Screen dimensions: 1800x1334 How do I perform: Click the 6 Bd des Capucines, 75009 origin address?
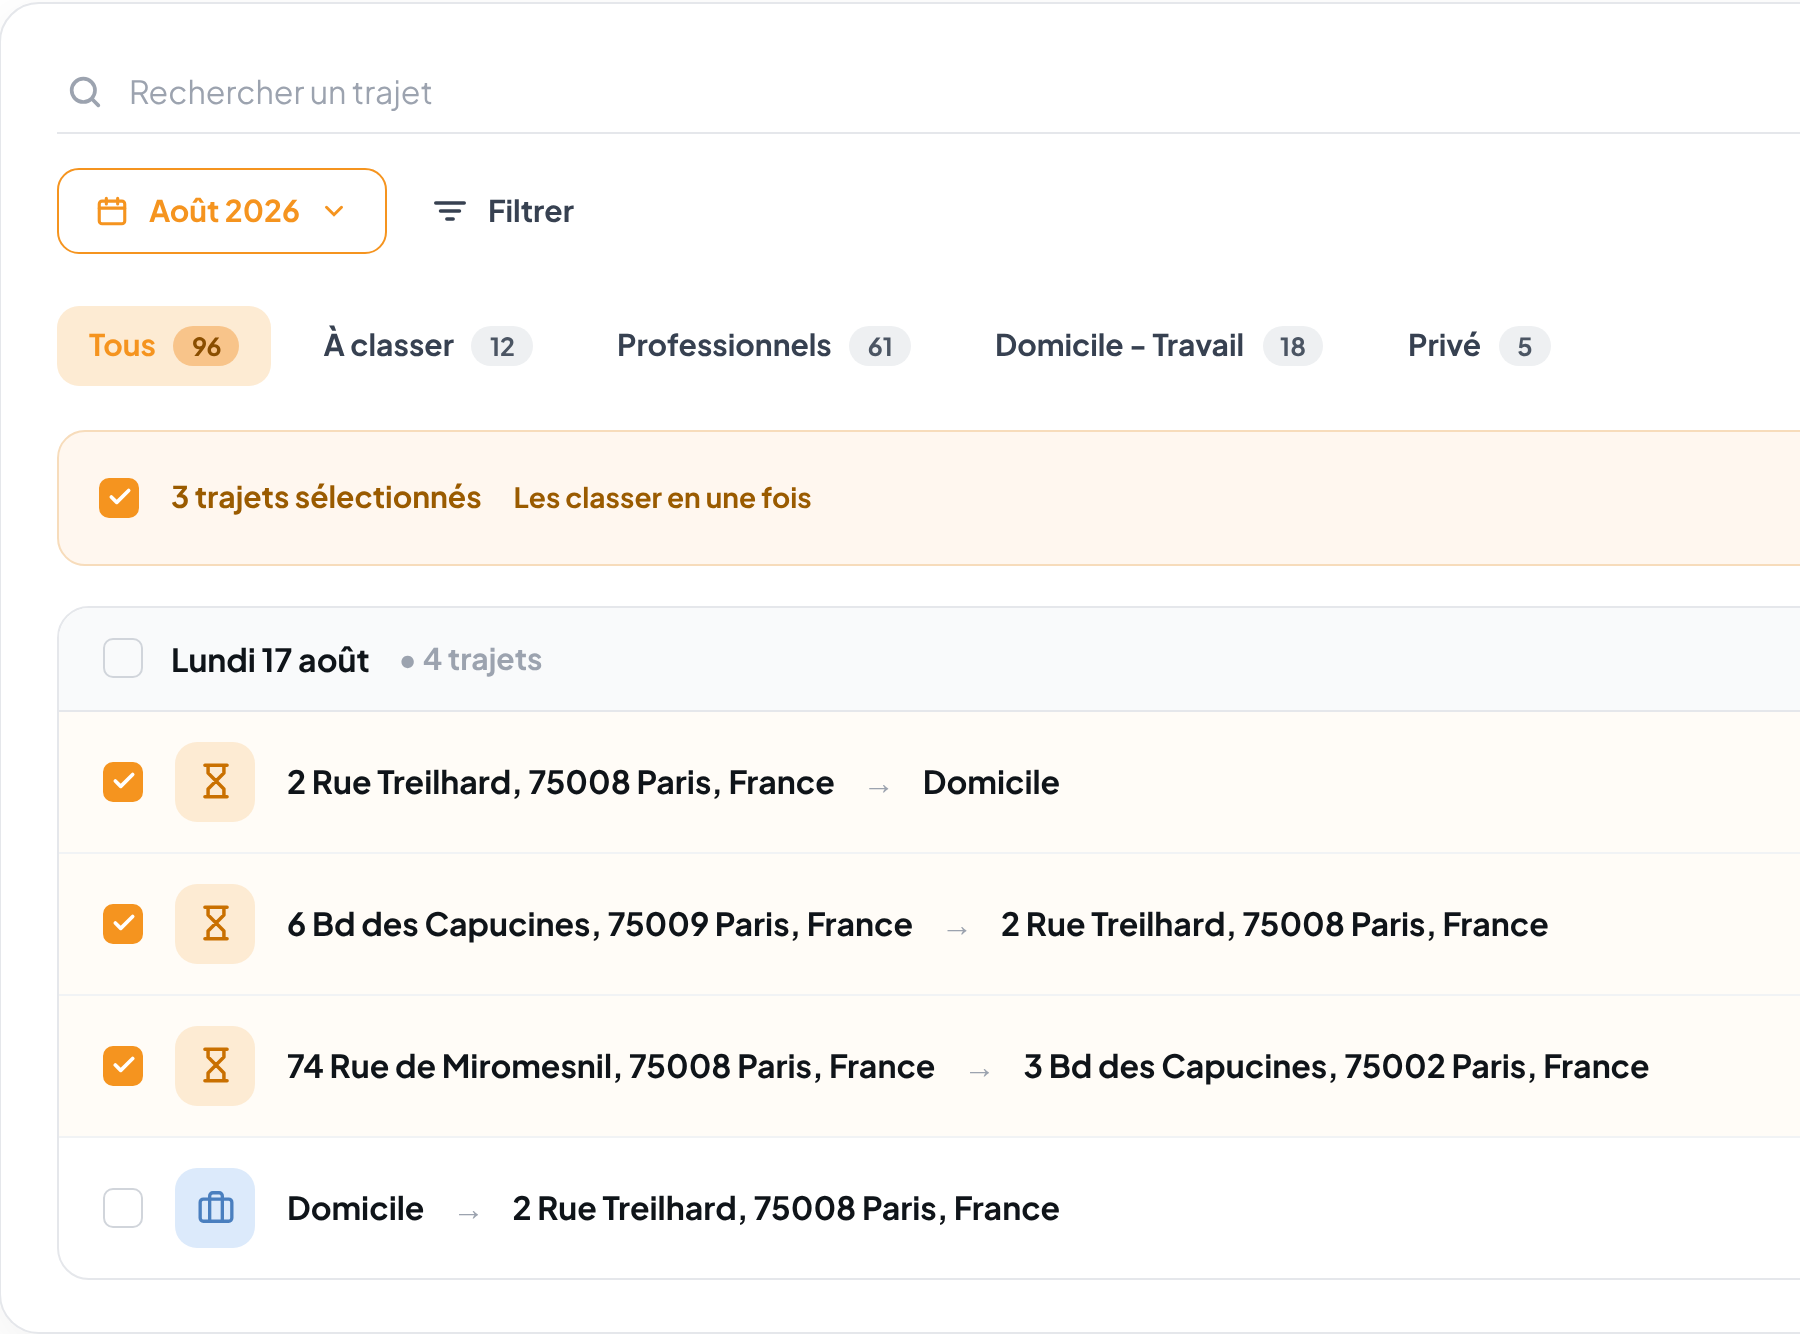click(600, 924)
